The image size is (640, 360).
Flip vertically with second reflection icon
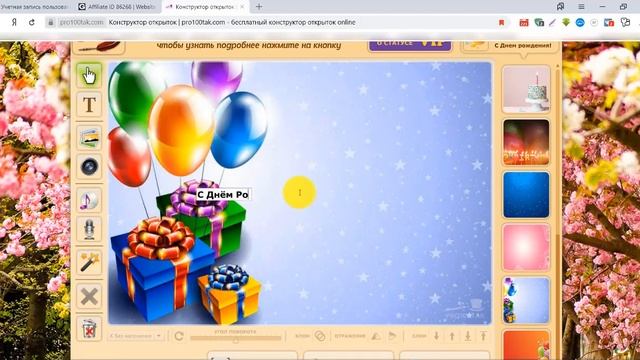(x=392, y=336)
